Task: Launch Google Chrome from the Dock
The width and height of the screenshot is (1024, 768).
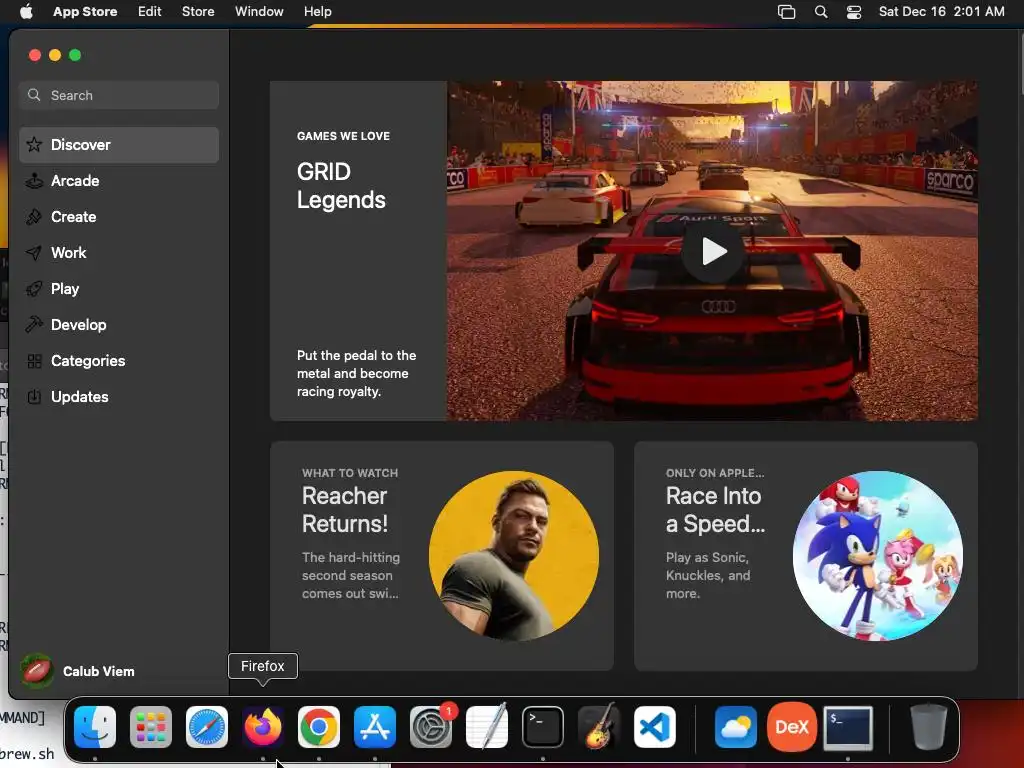Action: pos(319,727)
